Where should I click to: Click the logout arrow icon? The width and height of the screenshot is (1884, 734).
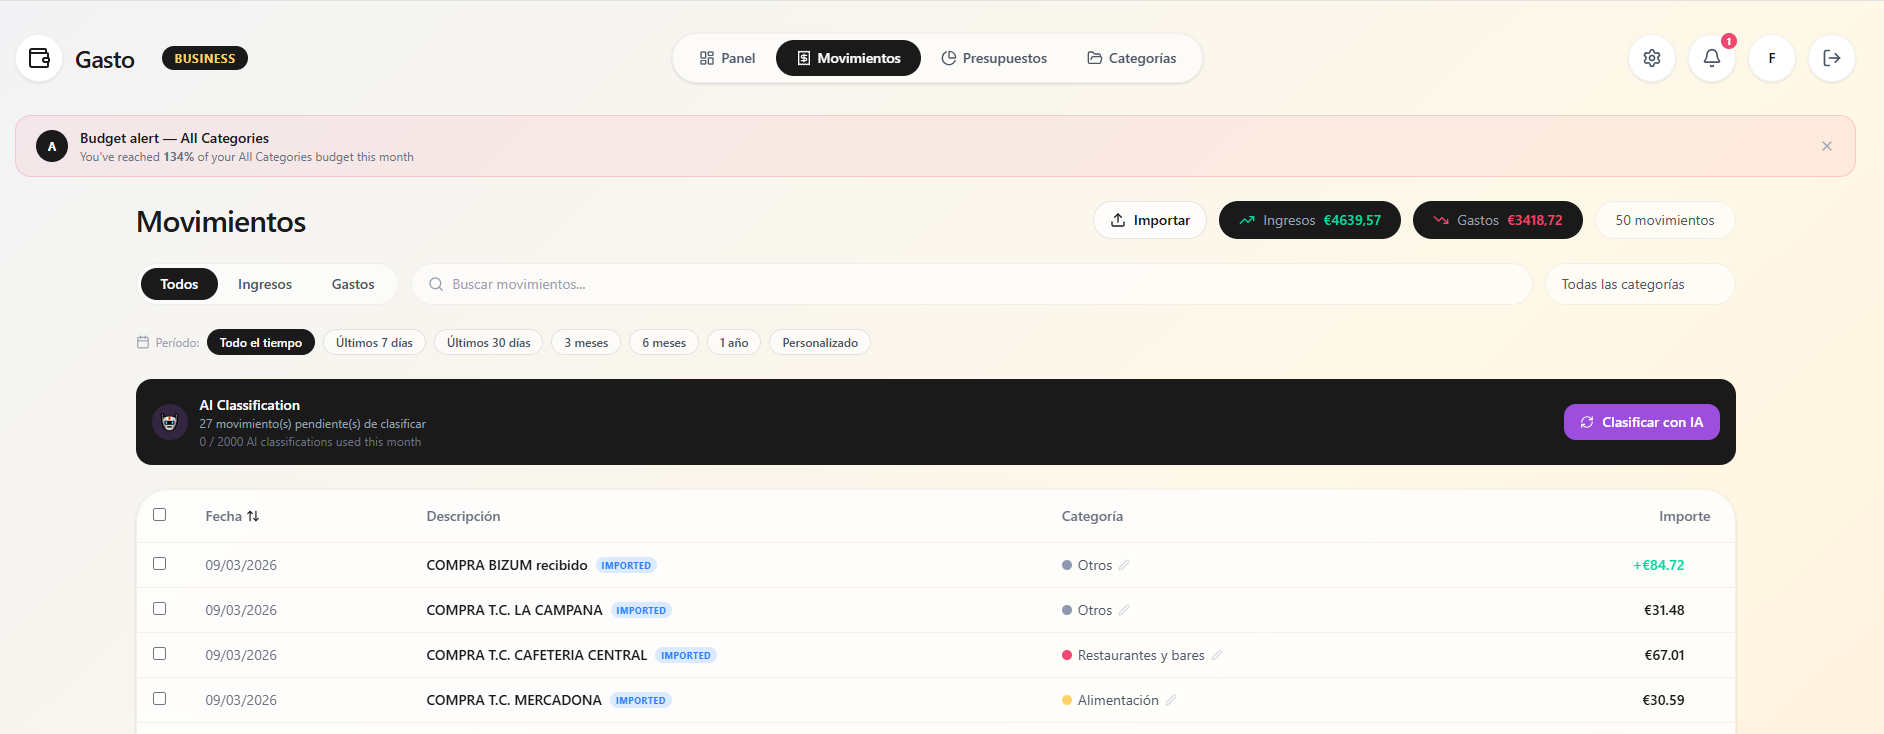(x=1831, y=58)
